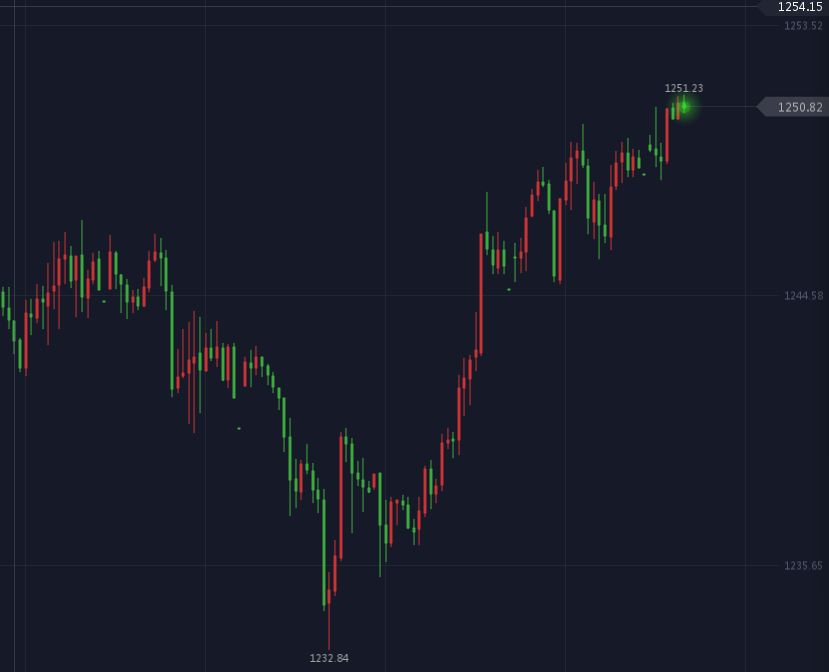
Task: Click the green dash below candles near 1250.82 line
Action: pyautogui.click(x=644, y=174)
